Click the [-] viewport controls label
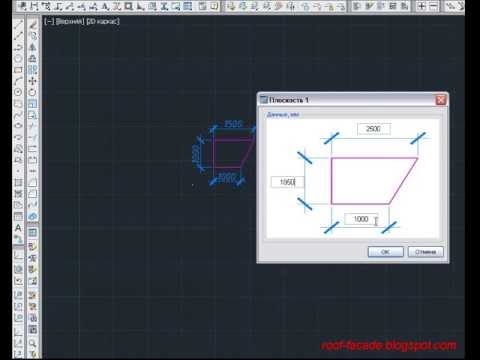Screen dimensions: 480x360 pos(49,21)
